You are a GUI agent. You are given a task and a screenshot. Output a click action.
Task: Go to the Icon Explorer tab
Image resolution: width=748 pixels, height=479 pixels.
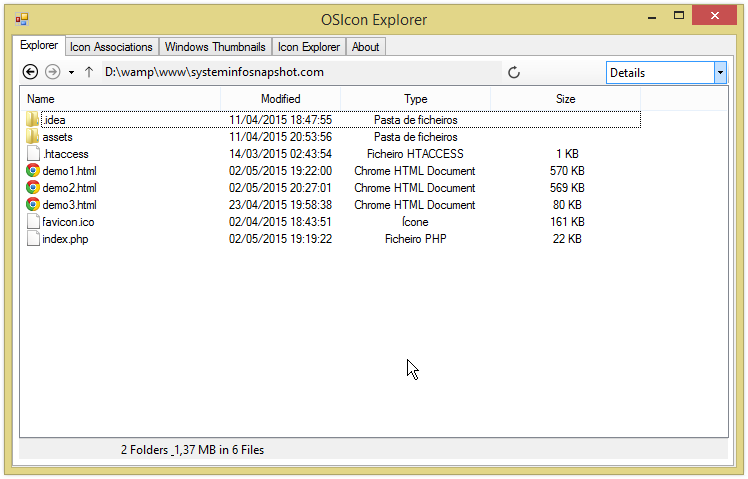point(309,47)
